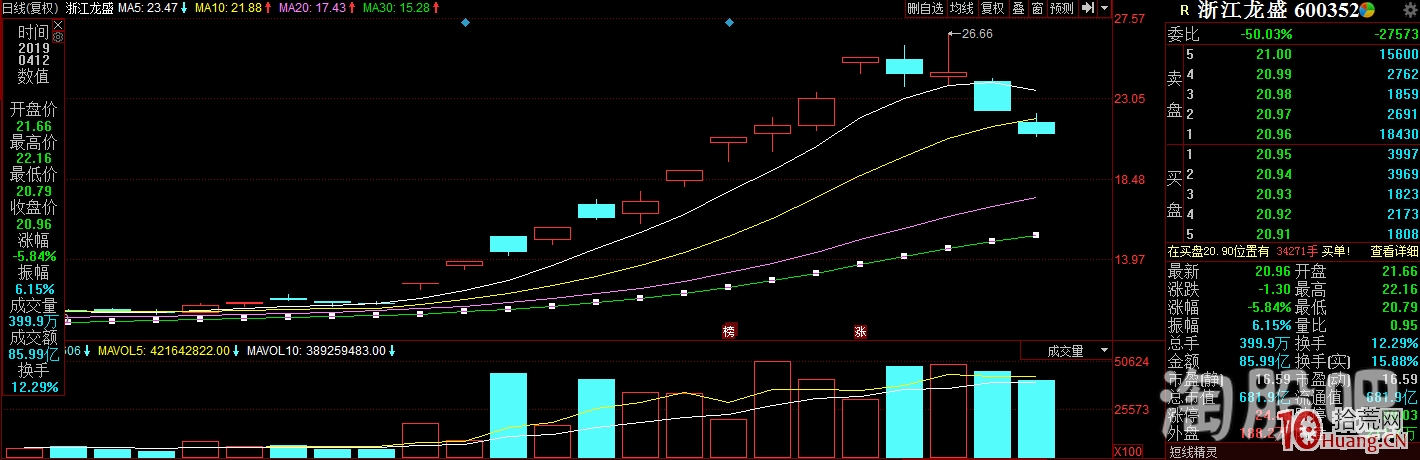Click the 委比 -50.03% value
Viewport: 1420px width, 460px height.
pos(1266,34)
